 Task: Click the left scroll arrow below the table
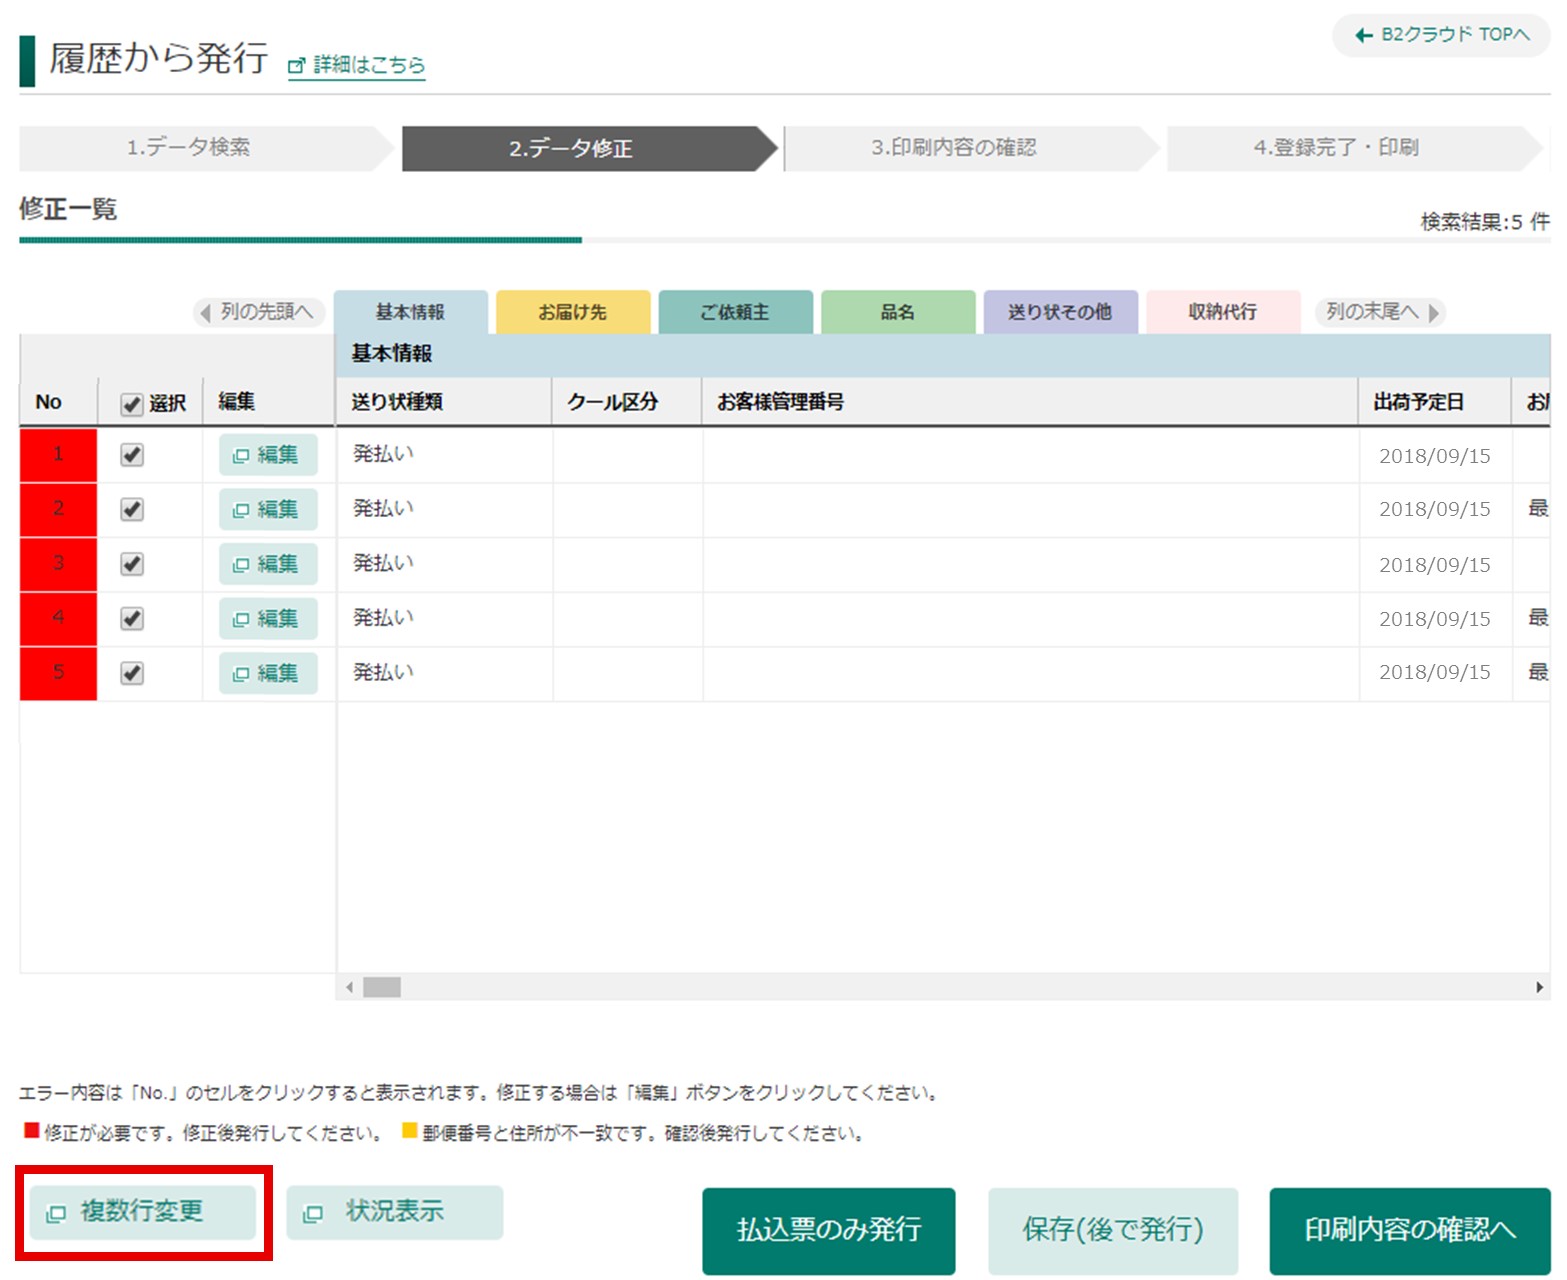pos(348,988)
